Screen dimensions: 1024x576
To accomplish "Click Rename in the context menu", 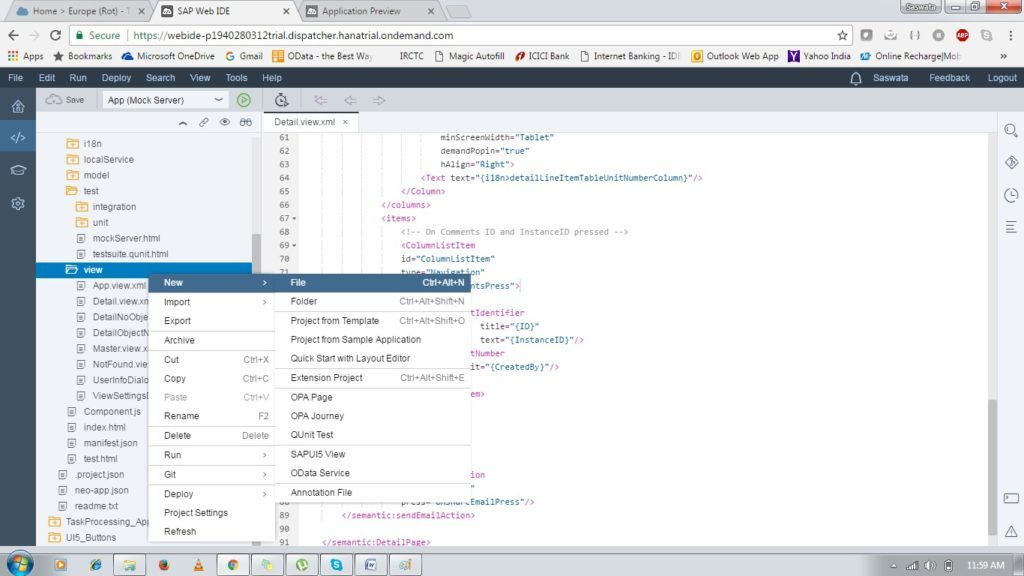I will pos(211,416).
